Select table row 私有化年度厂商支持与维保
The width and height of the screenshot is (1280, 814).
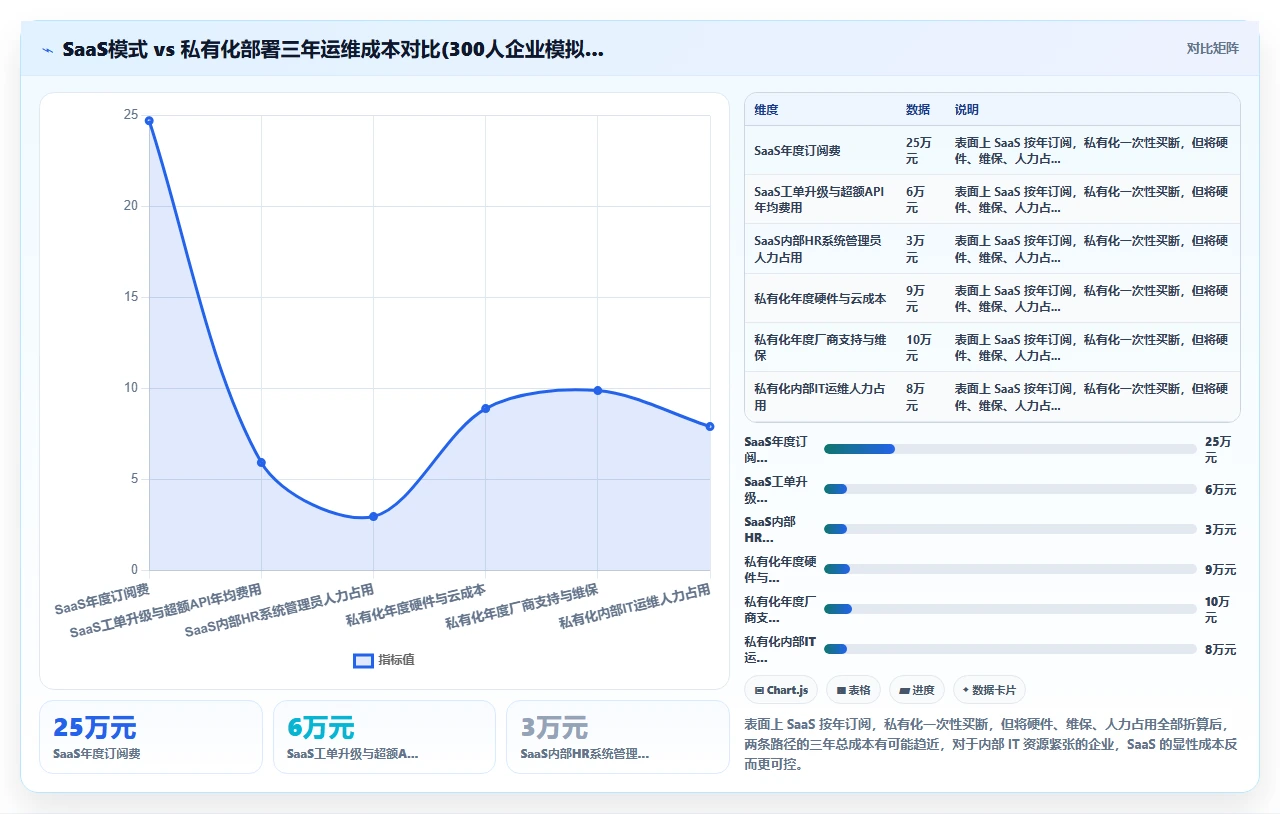pyautogui.click(x=992, y=347)
